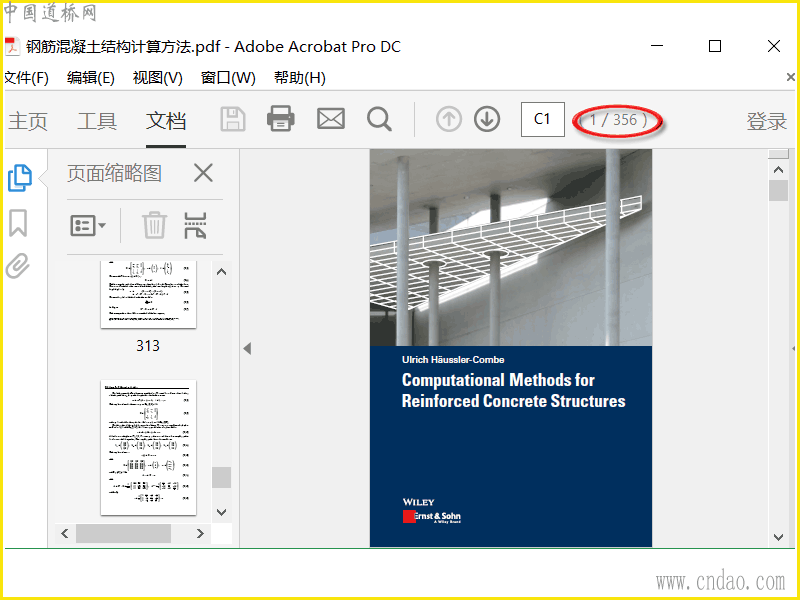The image size is (800, 600).
Task: Click the 313 page label
Action: click(148, 346)
